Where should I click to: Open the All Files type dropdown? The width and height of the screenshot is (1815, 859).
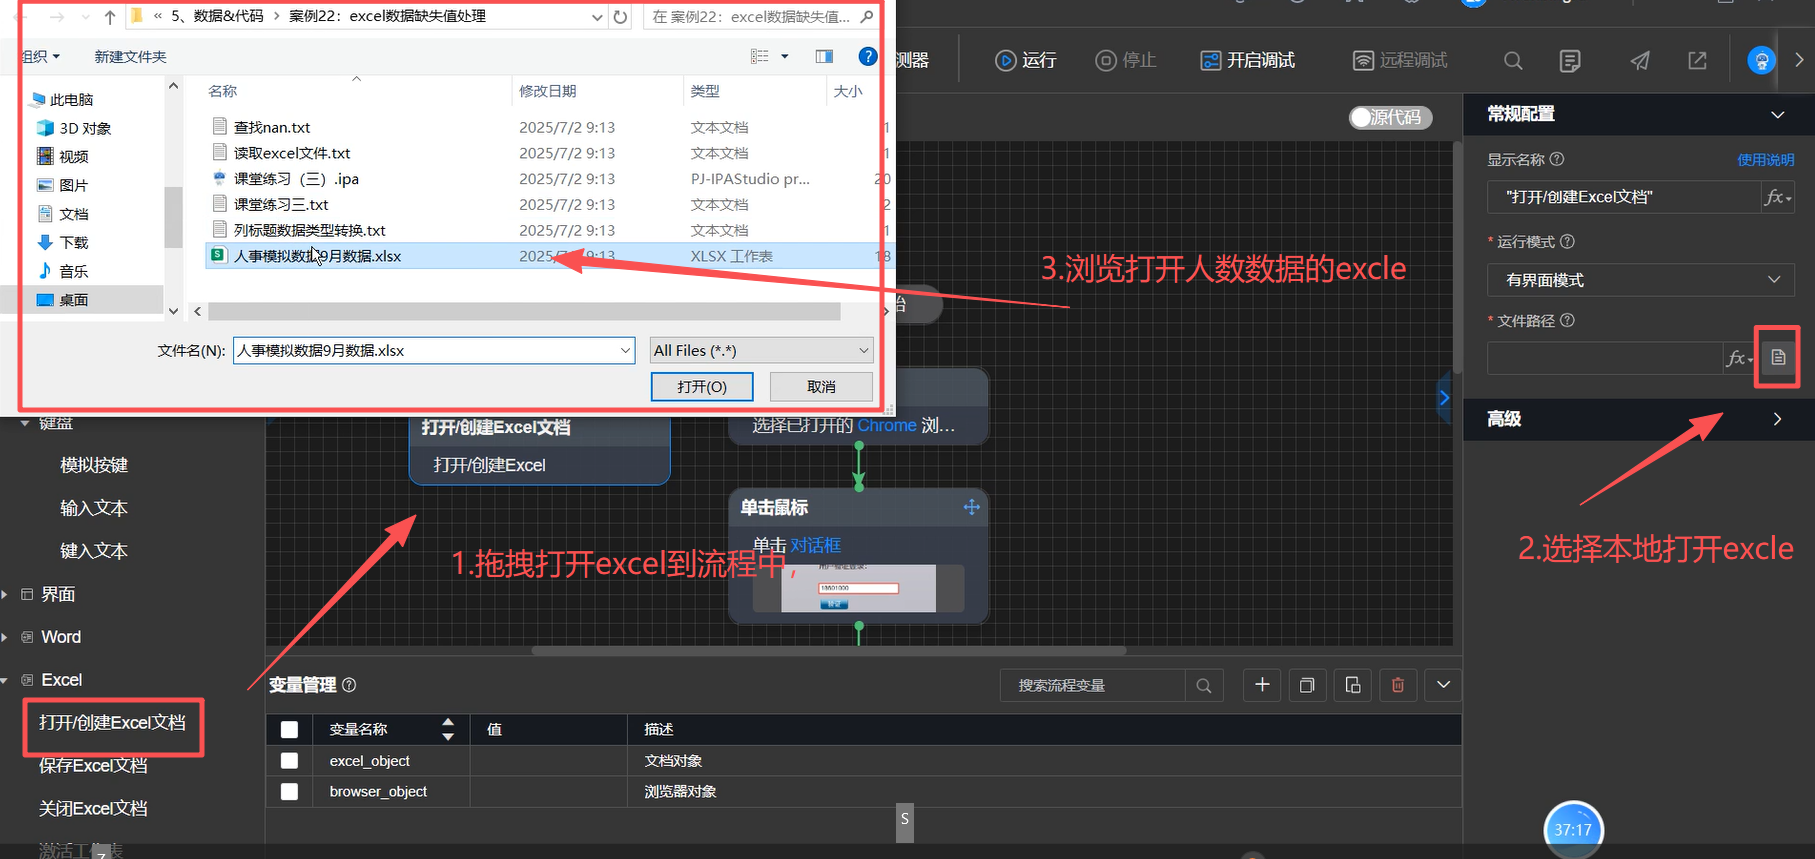pyautogui.click(x=761, y=350)
